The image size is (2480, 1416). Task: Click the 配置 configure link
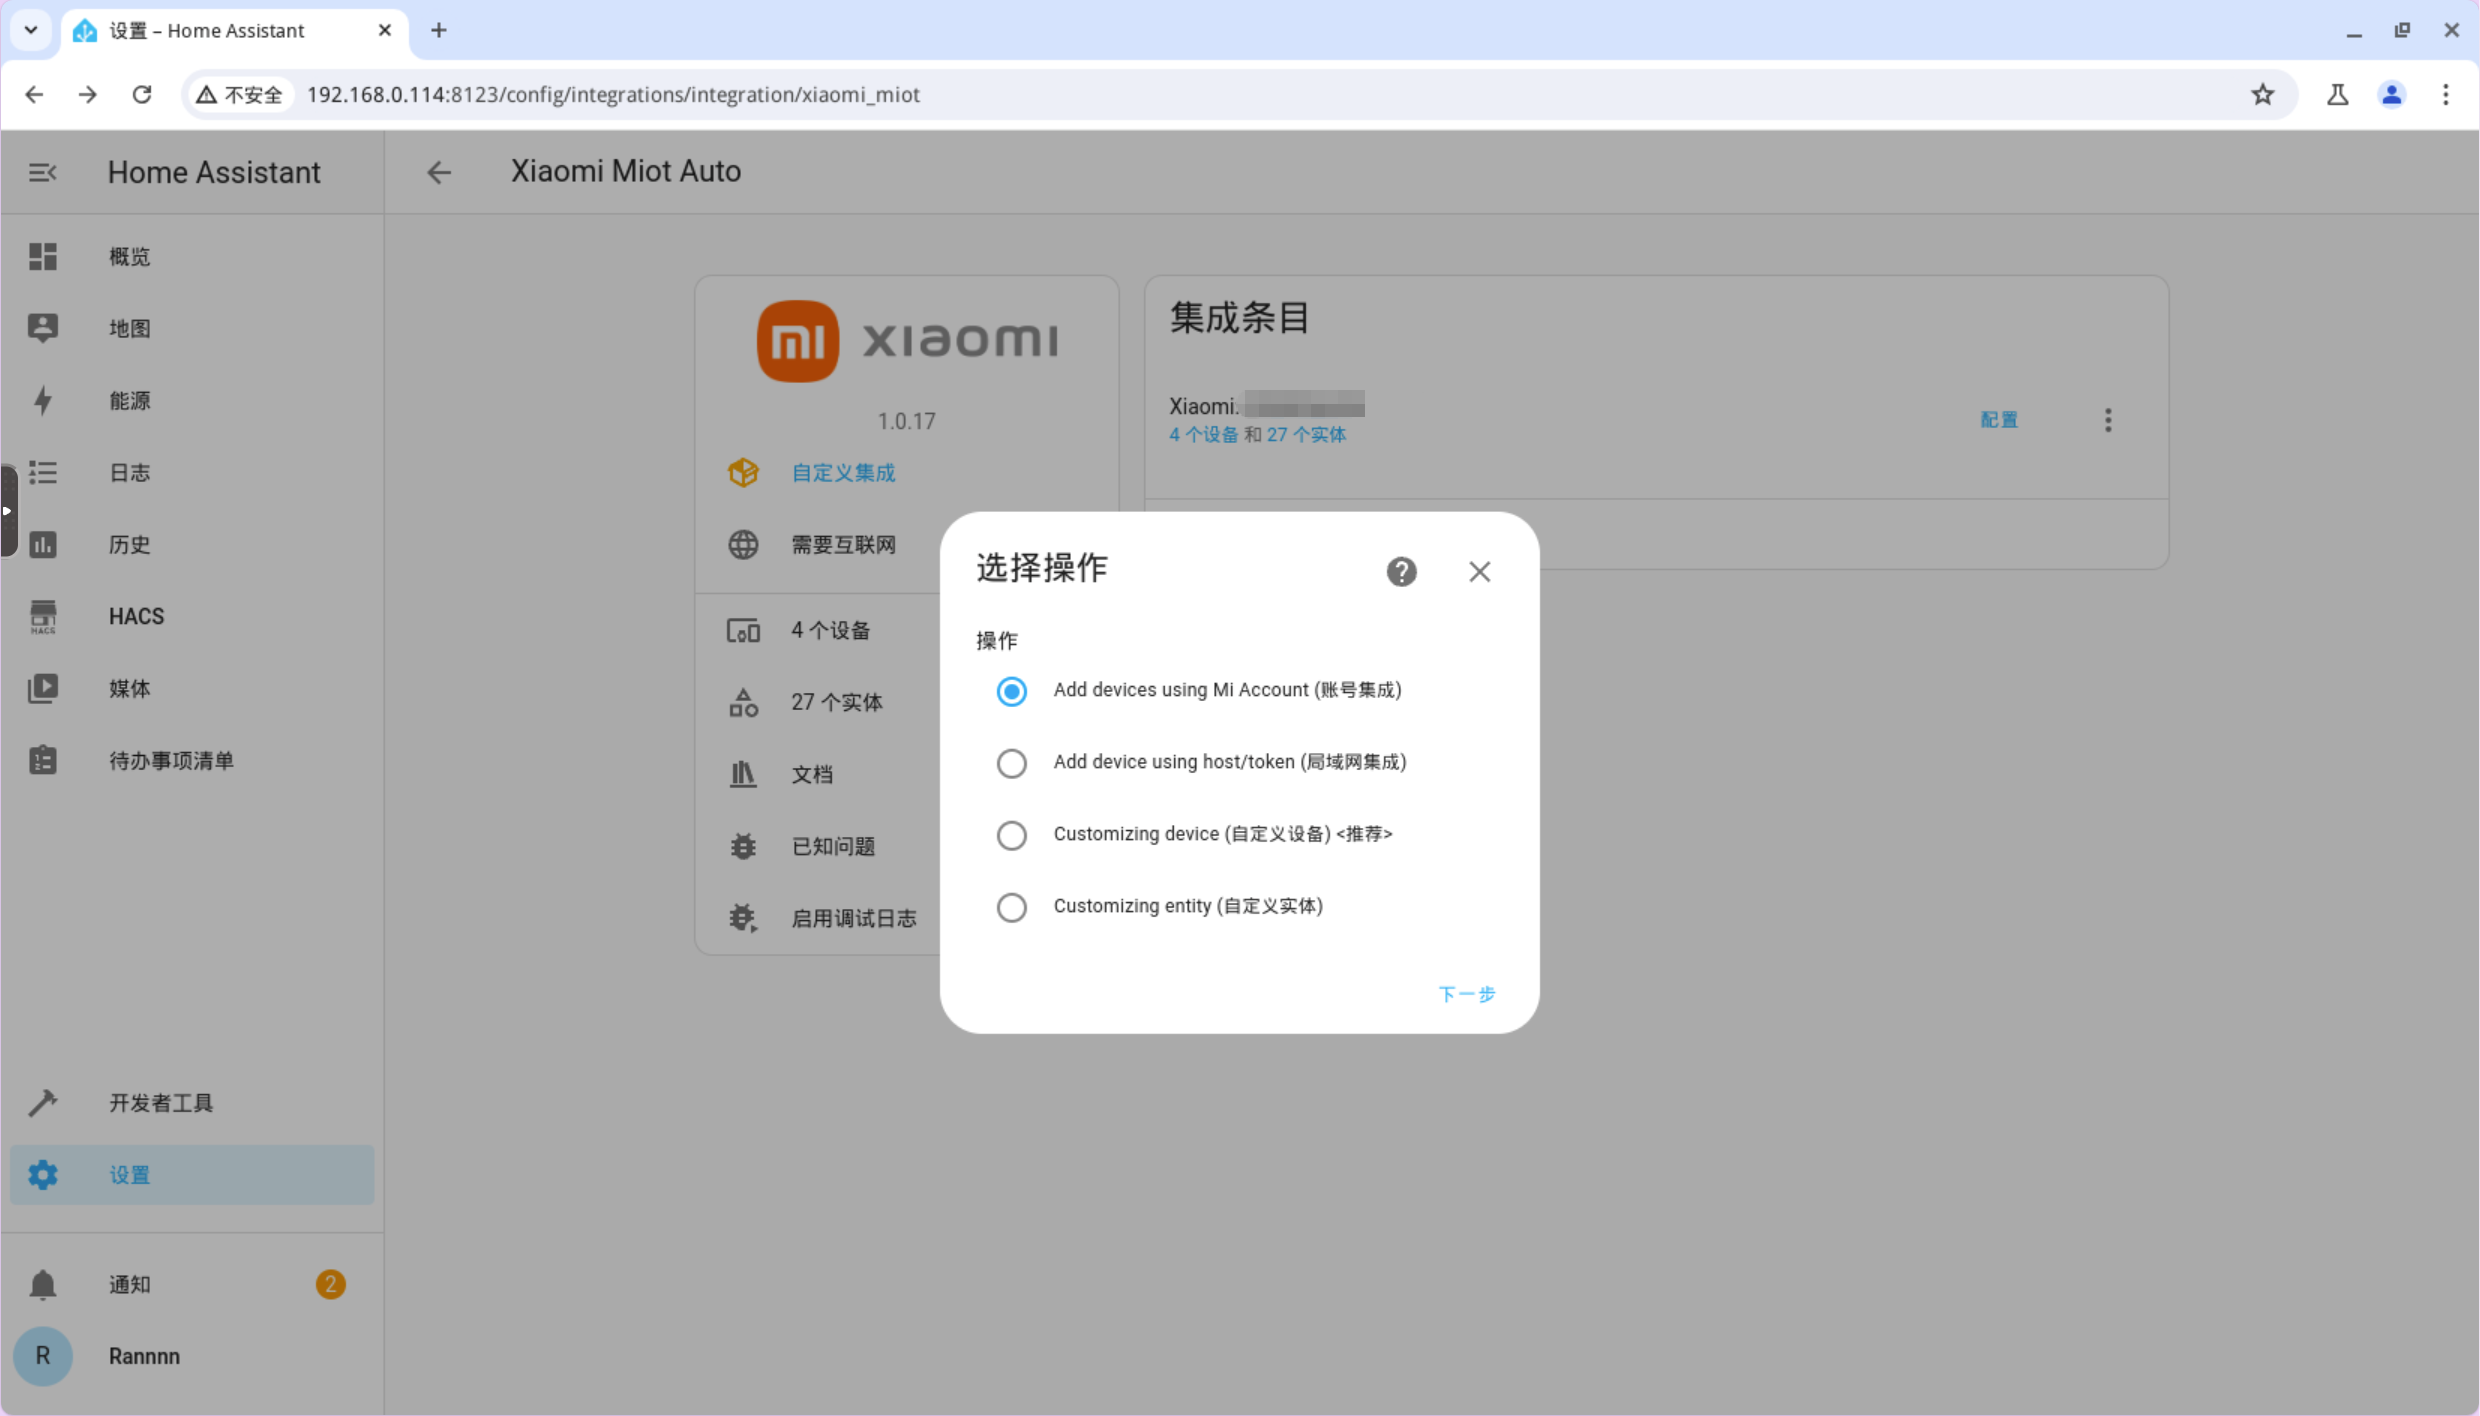[x=1999, y=420]
